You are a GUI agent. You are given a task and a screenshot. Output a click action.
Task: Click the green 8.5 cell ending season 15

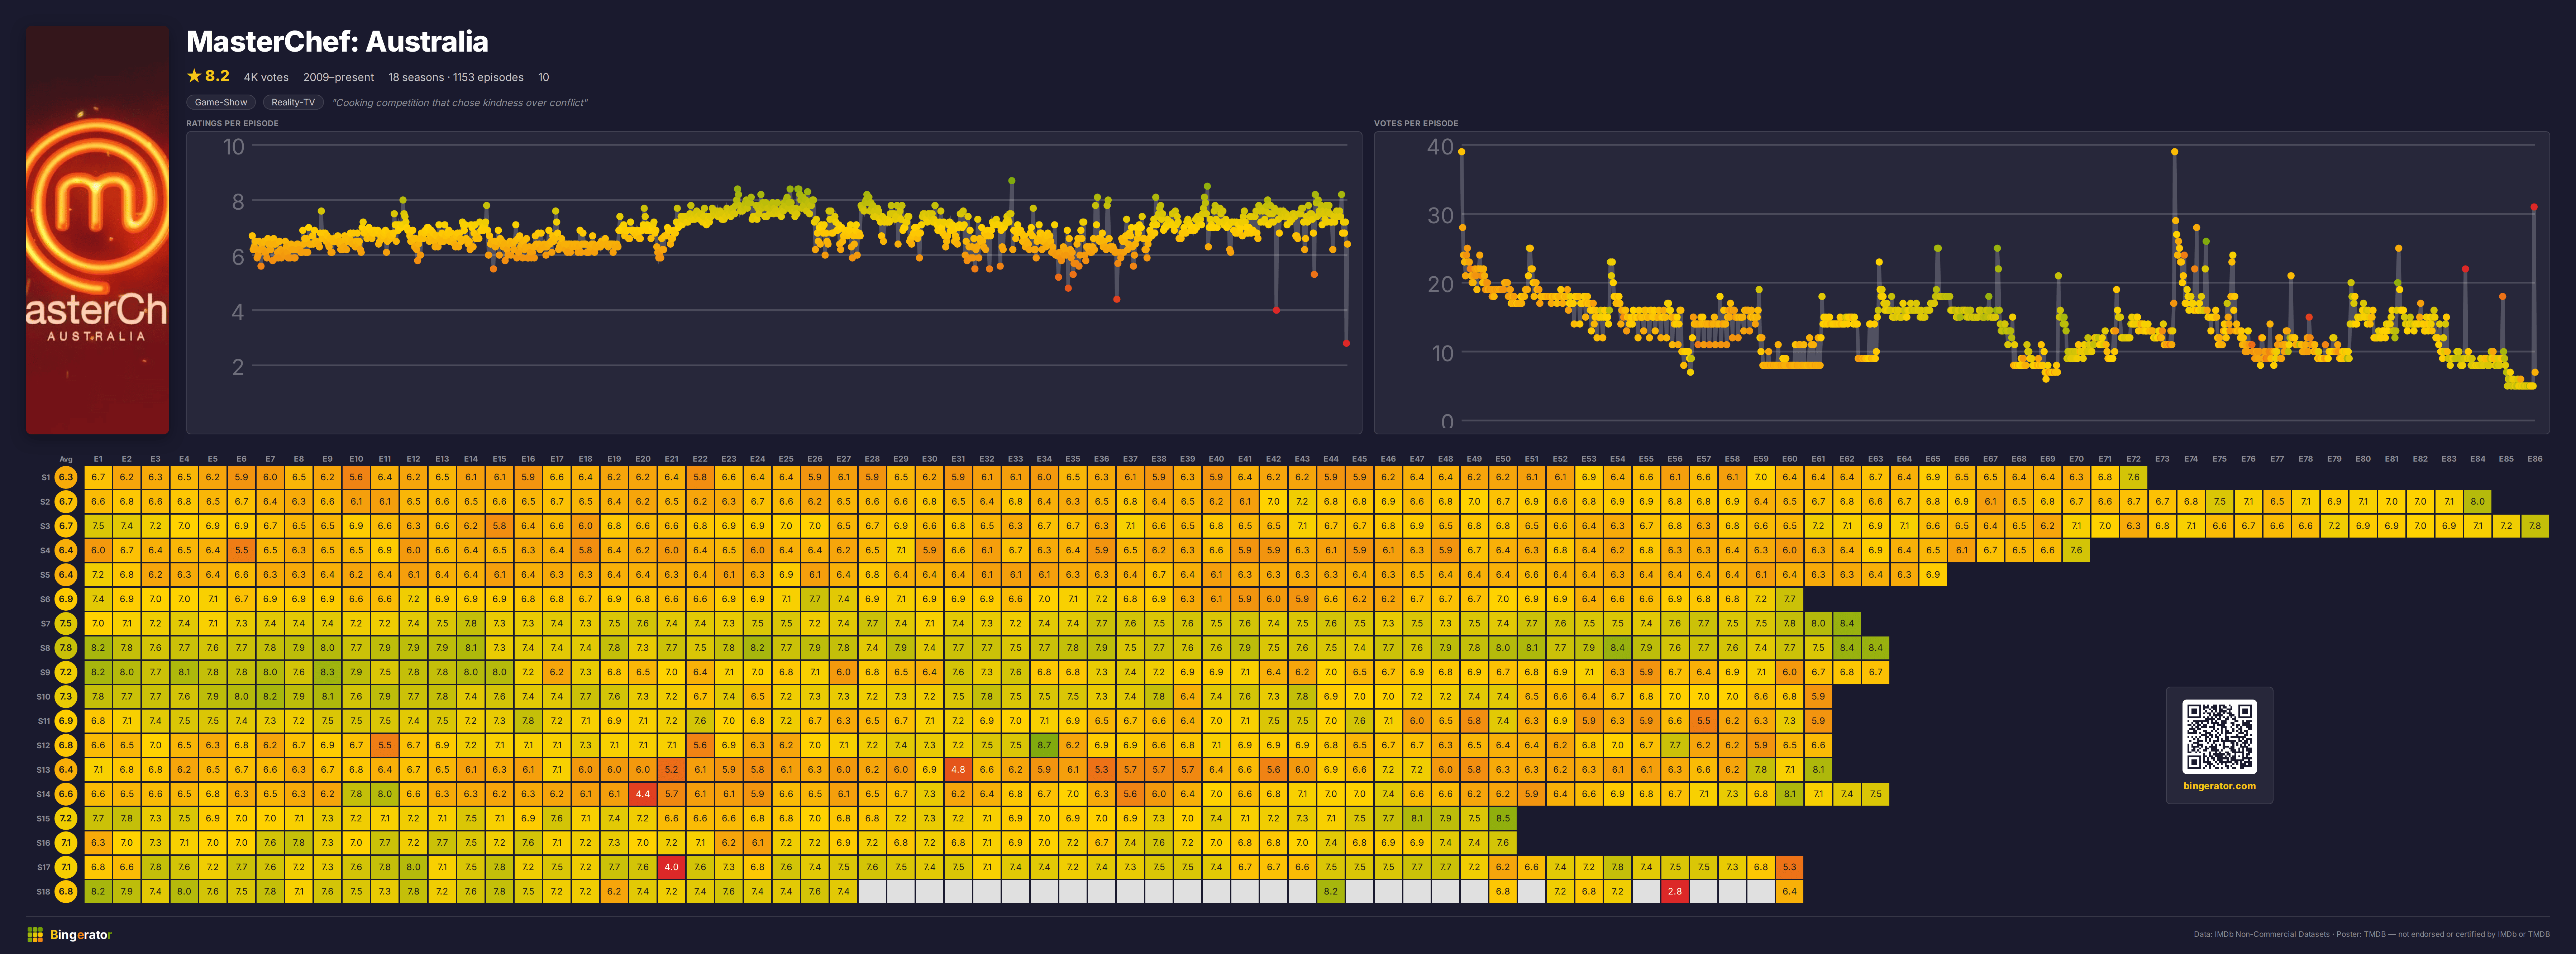click(x=1503, y=818)
